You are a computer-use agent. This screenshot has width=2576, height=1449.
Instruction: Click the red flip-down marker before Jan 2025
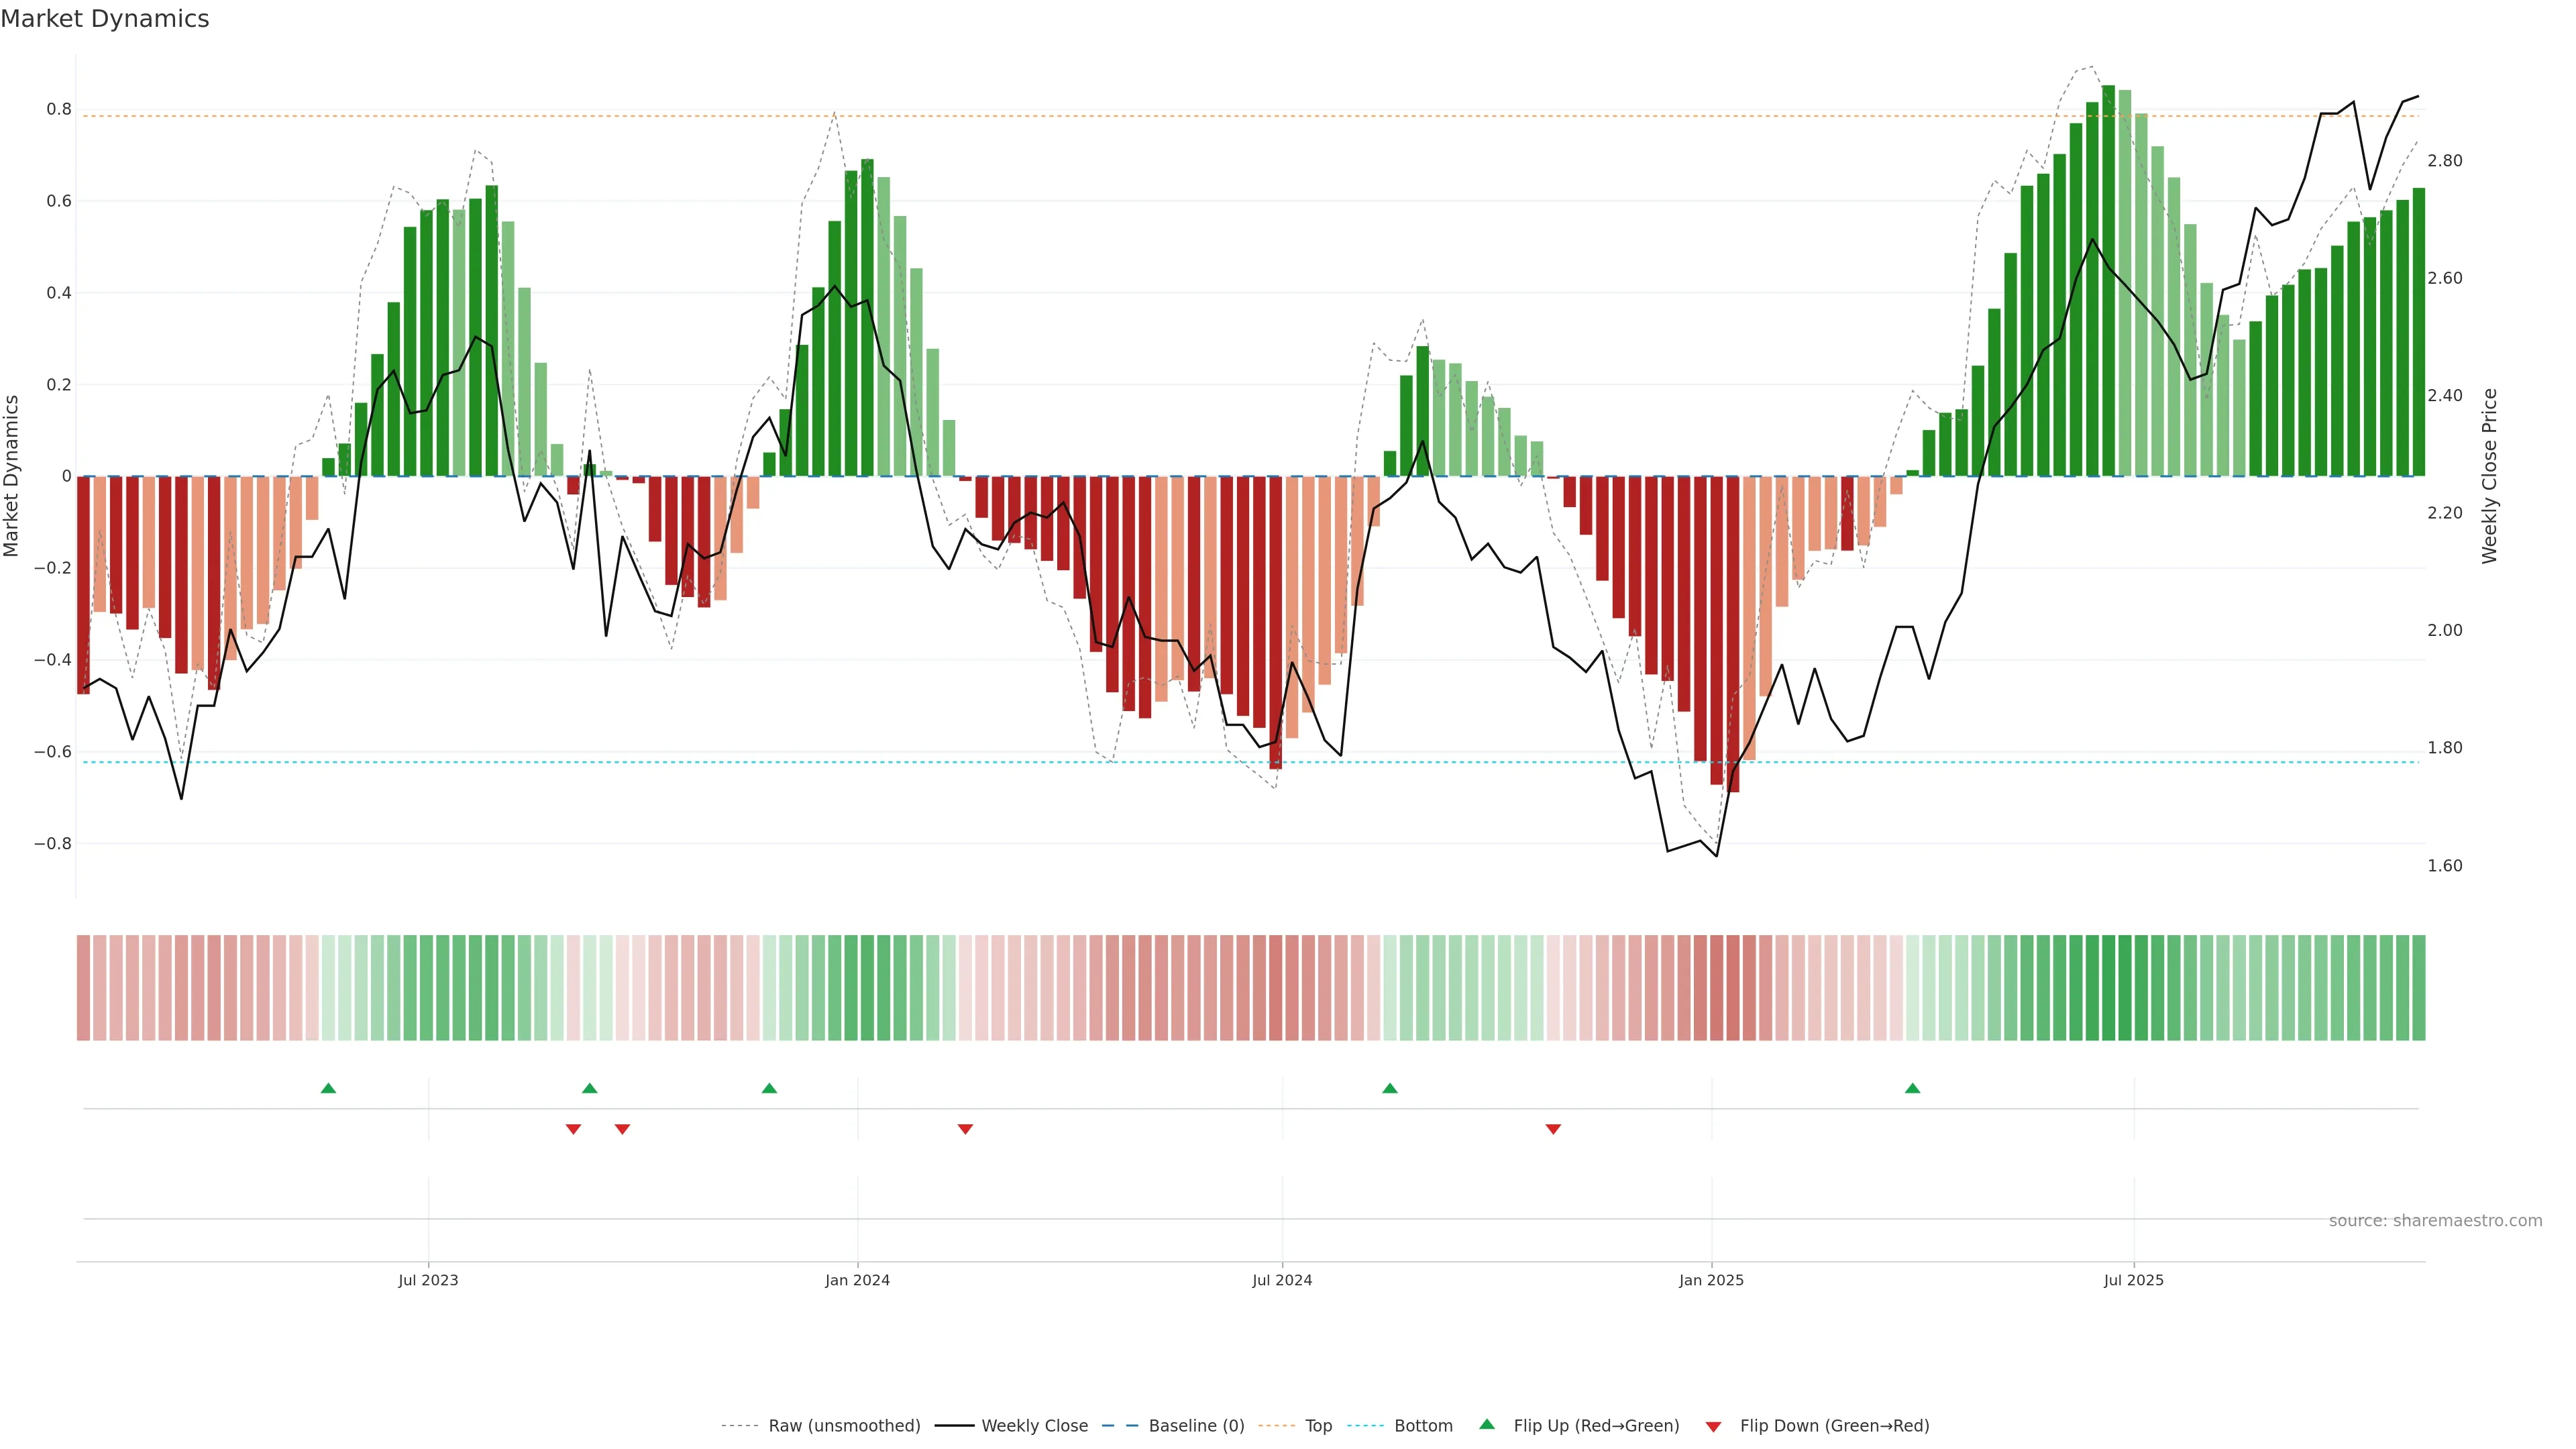(x=1553, y=1129)
